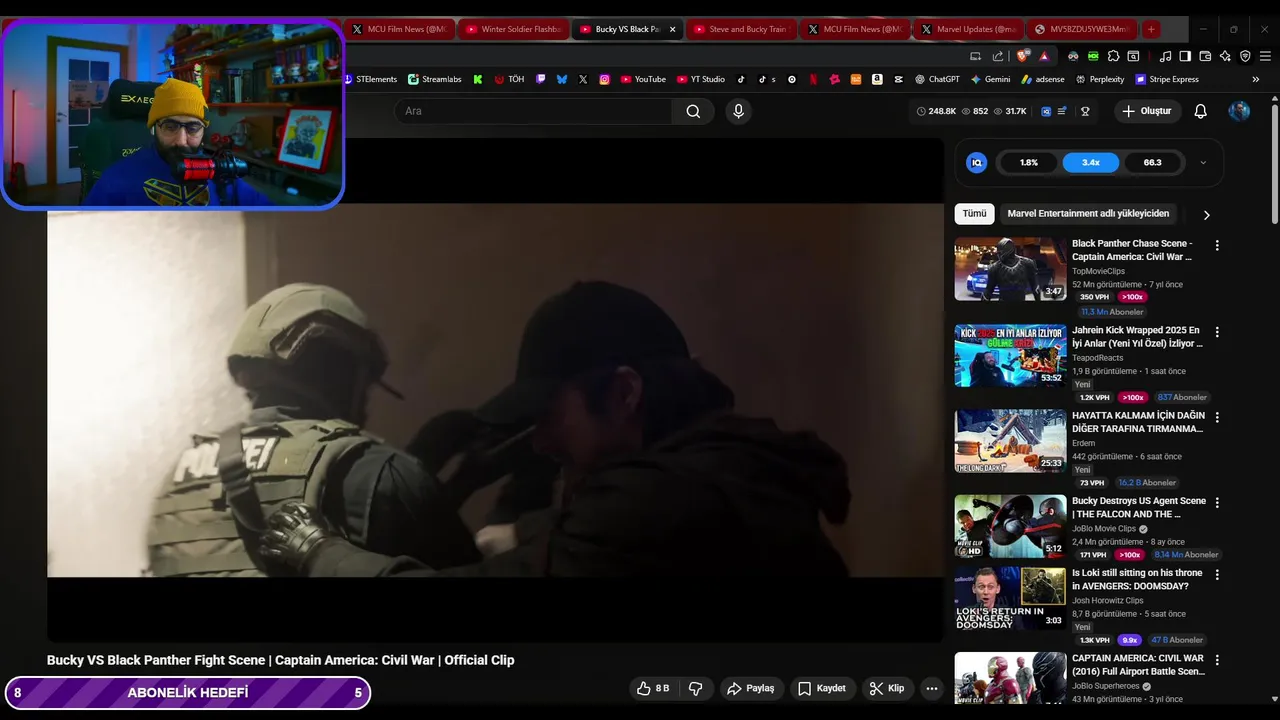Screen dimensions: 1280x720
Task: Dislike the video
Action: coord(695,688)
